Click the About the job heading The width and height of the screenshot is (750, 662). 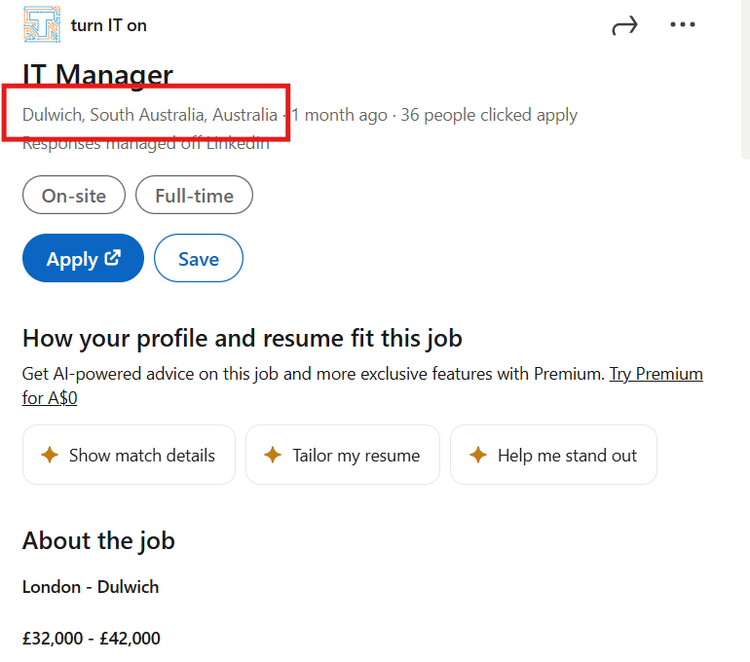click(x=99, y=541)
